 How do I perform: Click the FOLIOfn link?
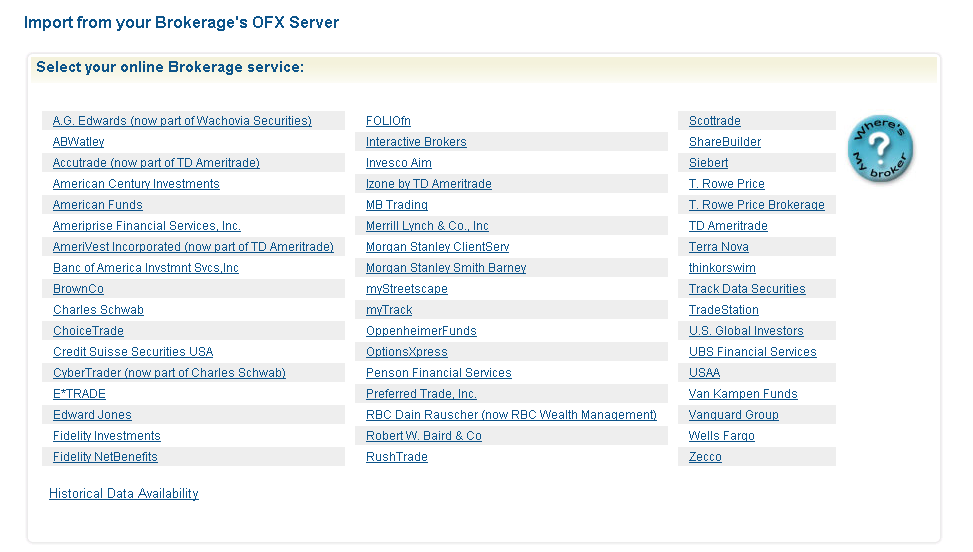[x=388, y=121]
